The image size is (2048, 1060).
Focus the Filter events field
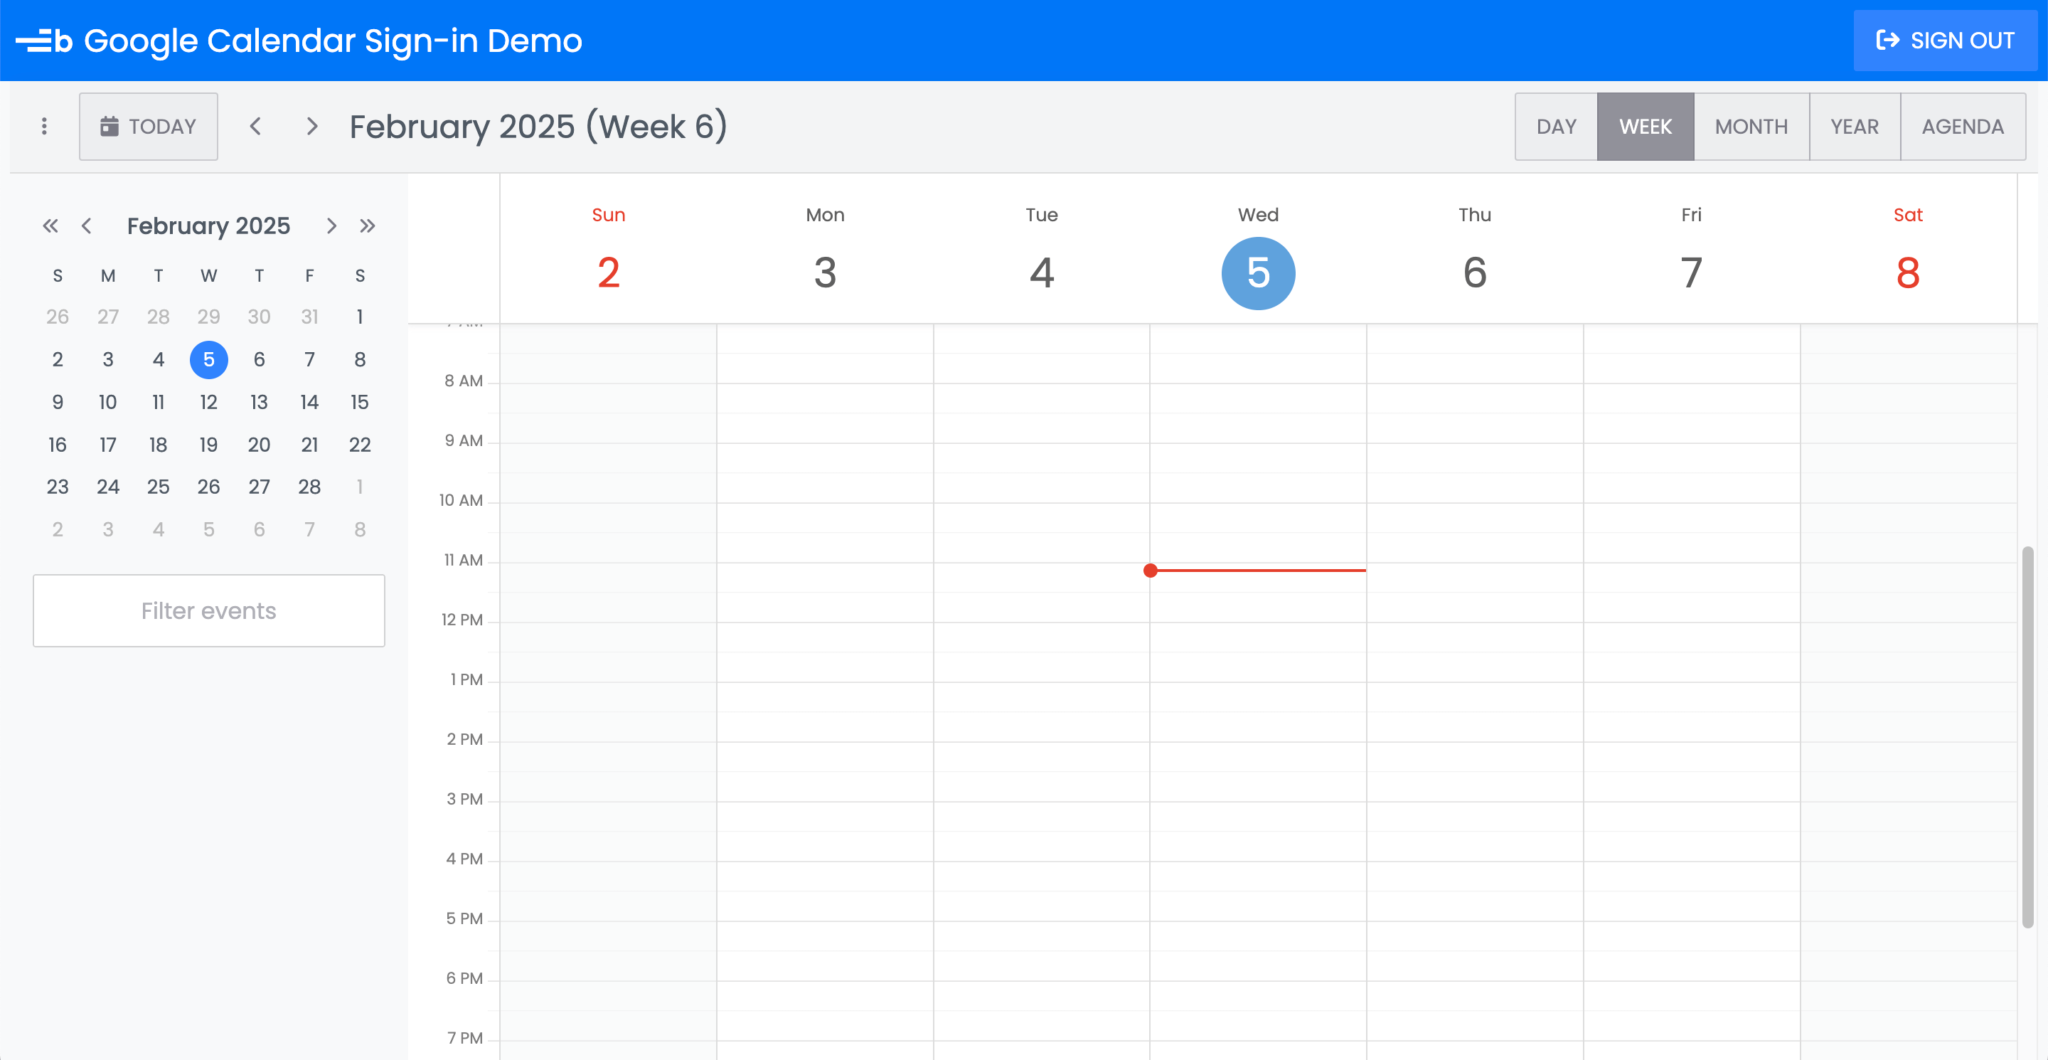tap(209, 611)
